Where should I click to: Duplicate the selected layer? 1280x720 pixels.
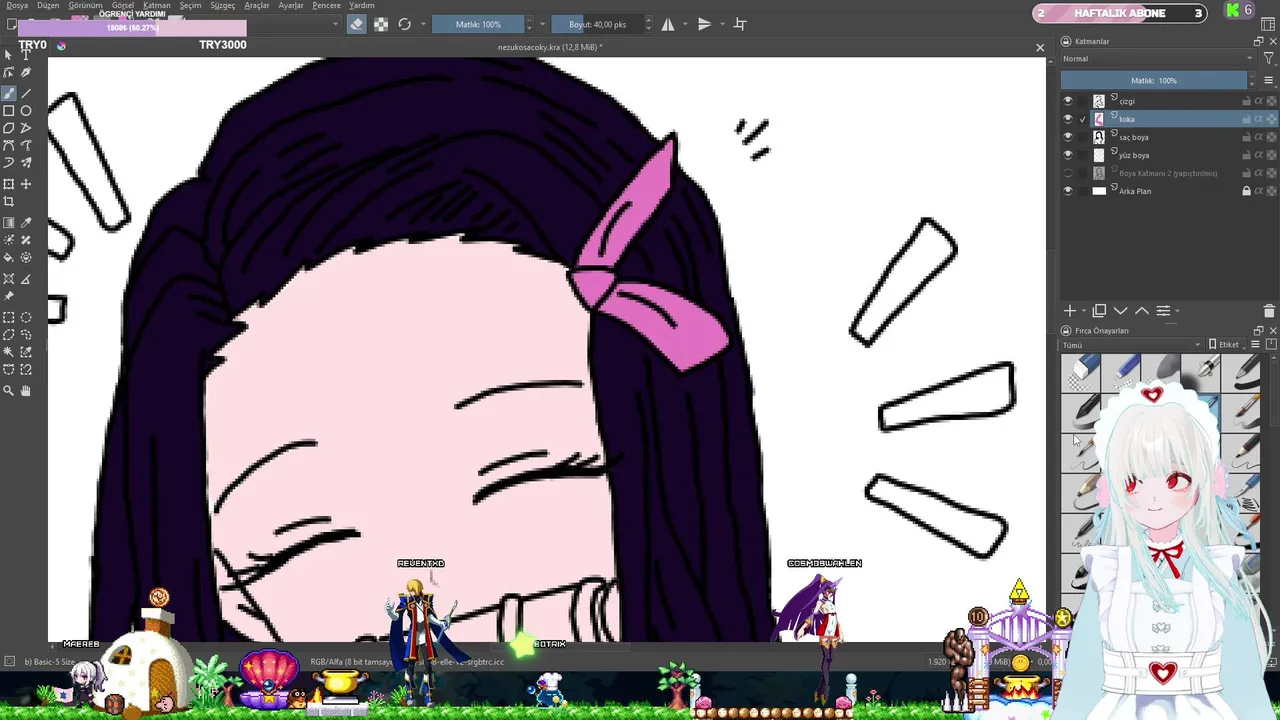point(1099,311)
